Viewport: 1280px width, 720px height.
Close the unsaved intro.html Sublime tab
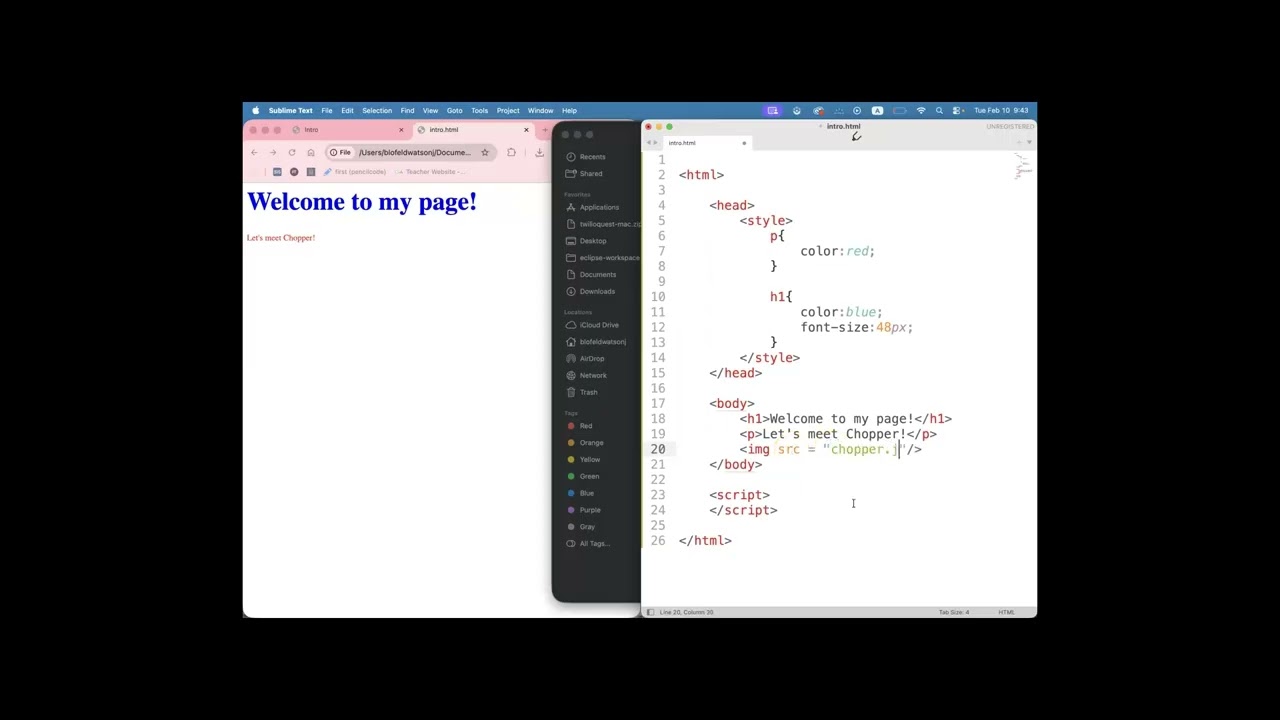pyautogui.click(x=744, y=143)
